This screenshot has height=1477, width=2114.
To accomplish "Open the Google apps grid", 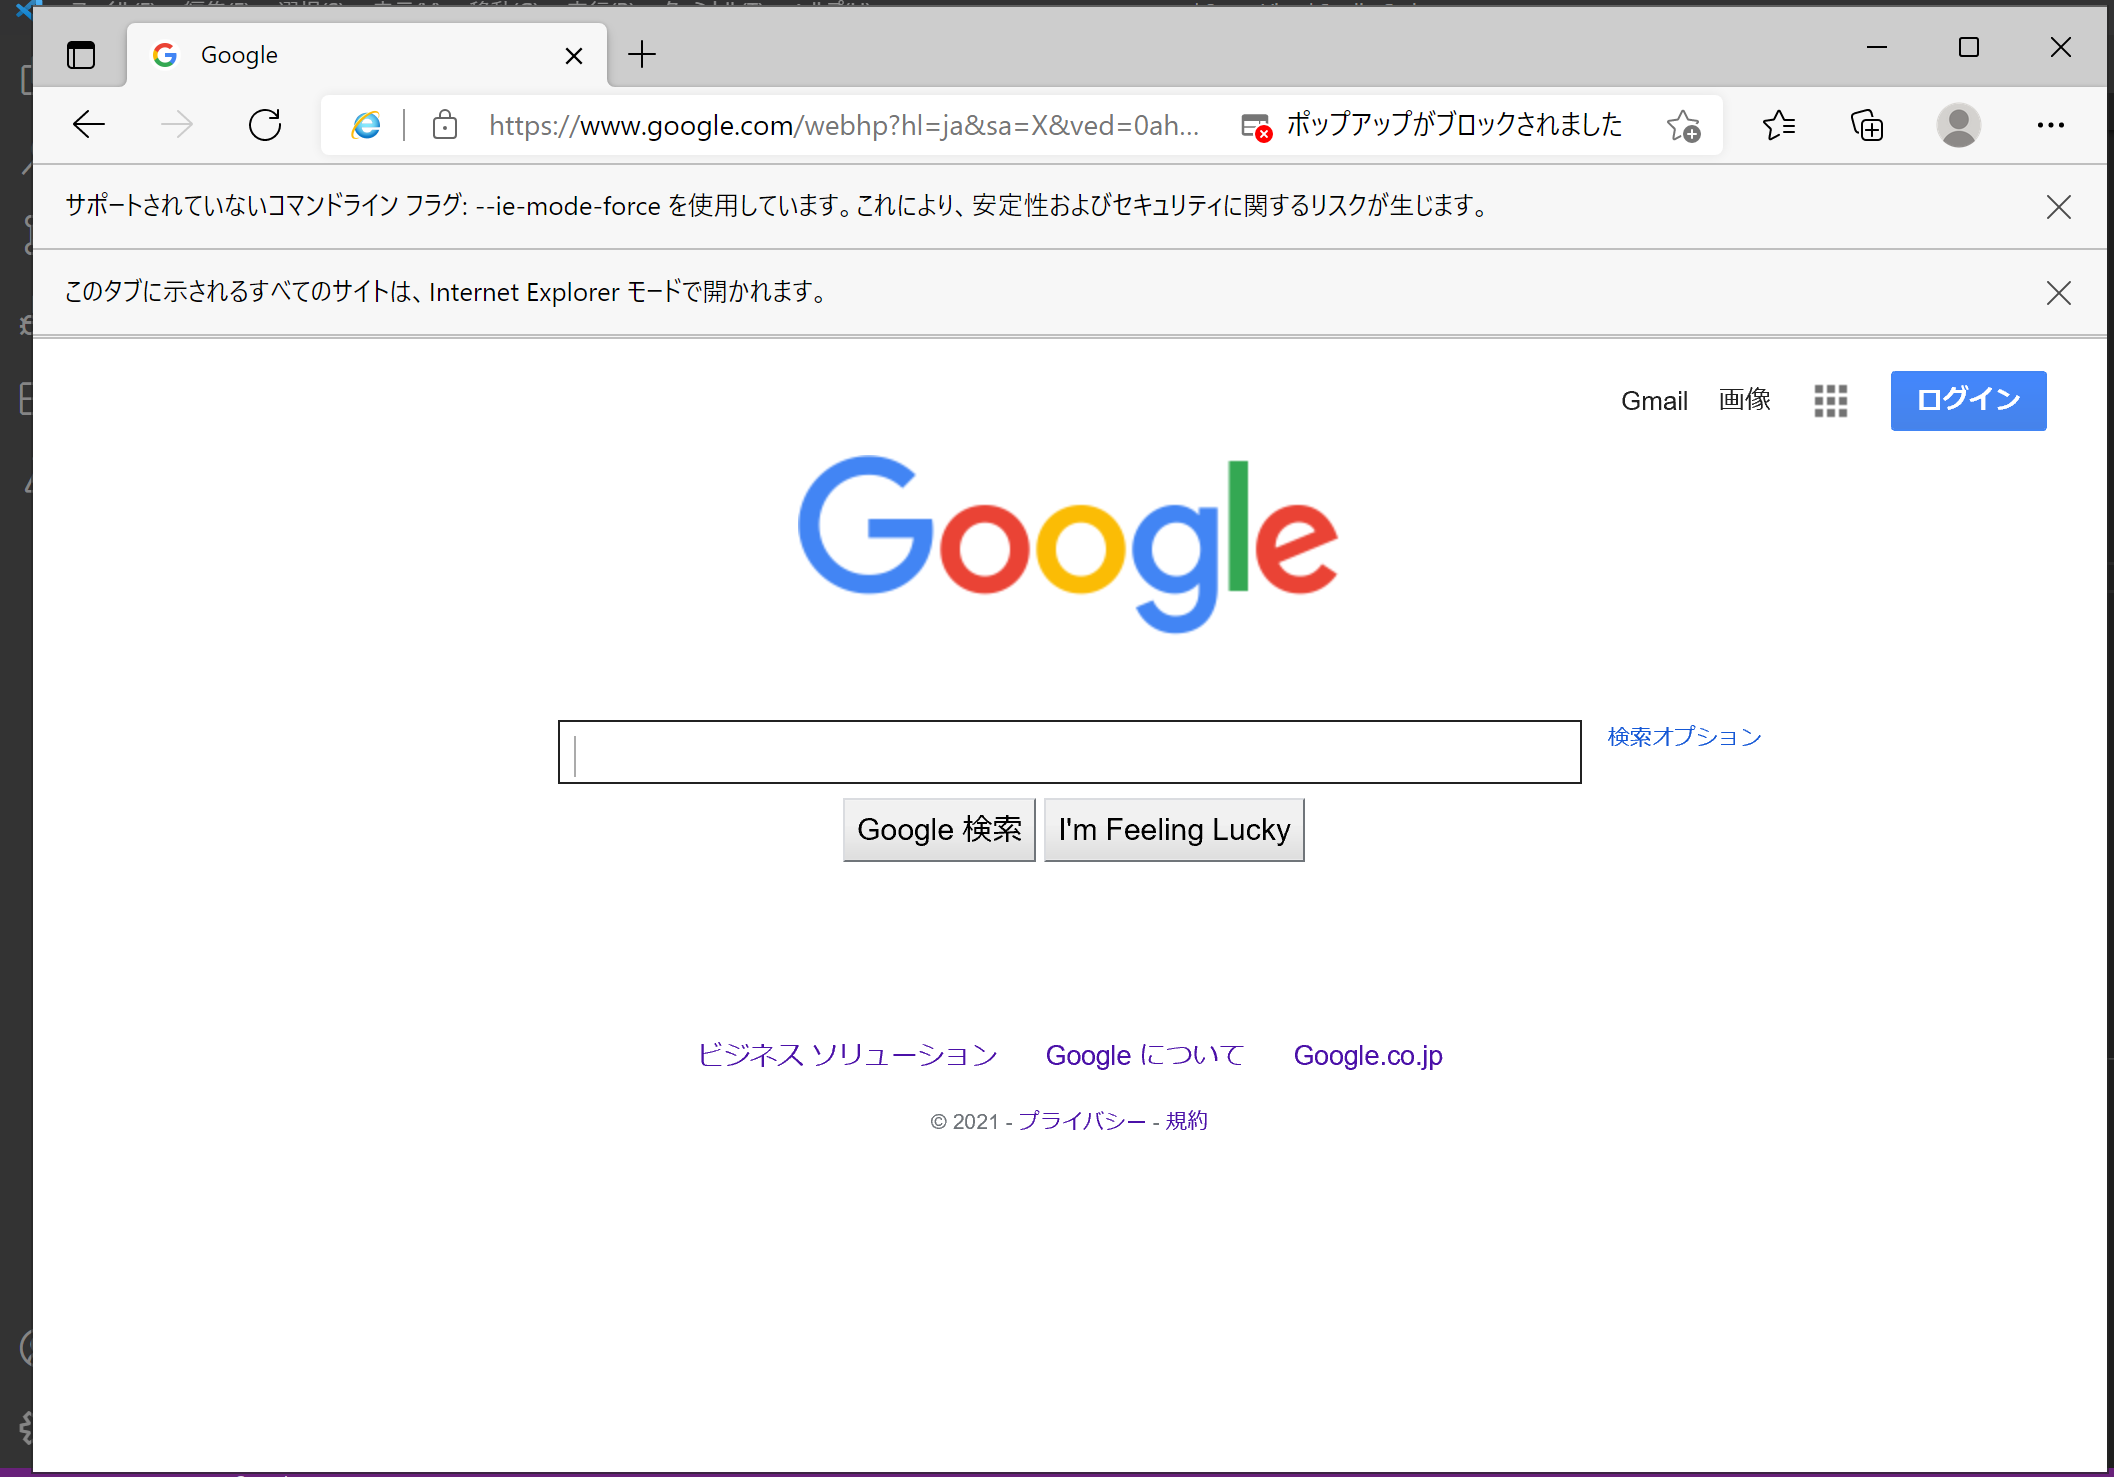I will [x=1830, y=401].
